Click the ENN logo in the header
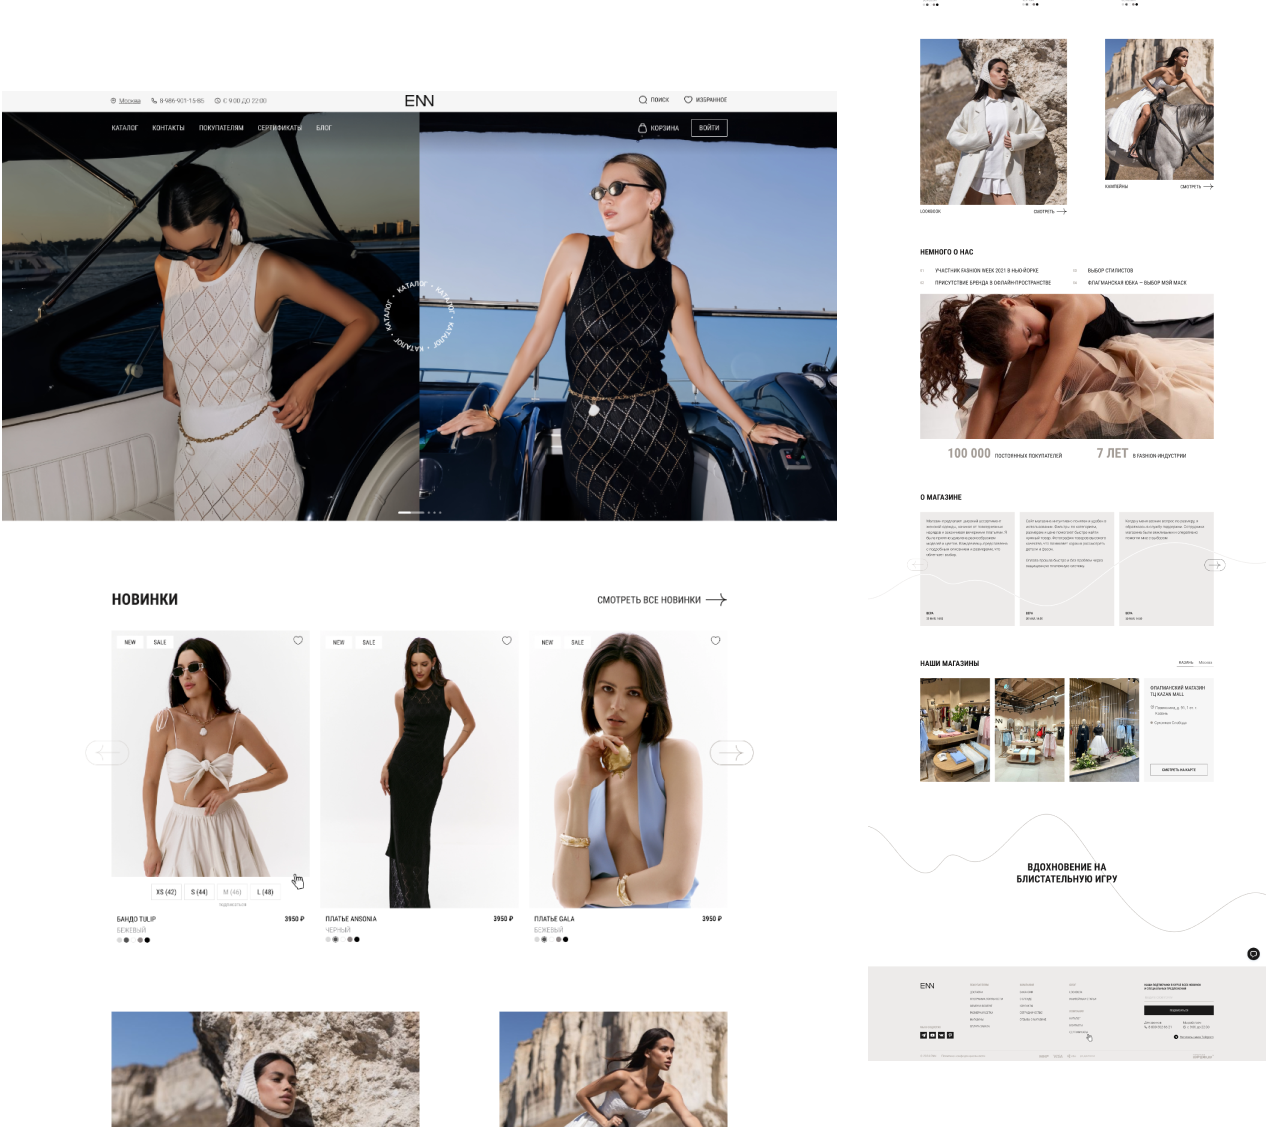The width and height of the screenshot is (1266, 1127). pos(419,101)
